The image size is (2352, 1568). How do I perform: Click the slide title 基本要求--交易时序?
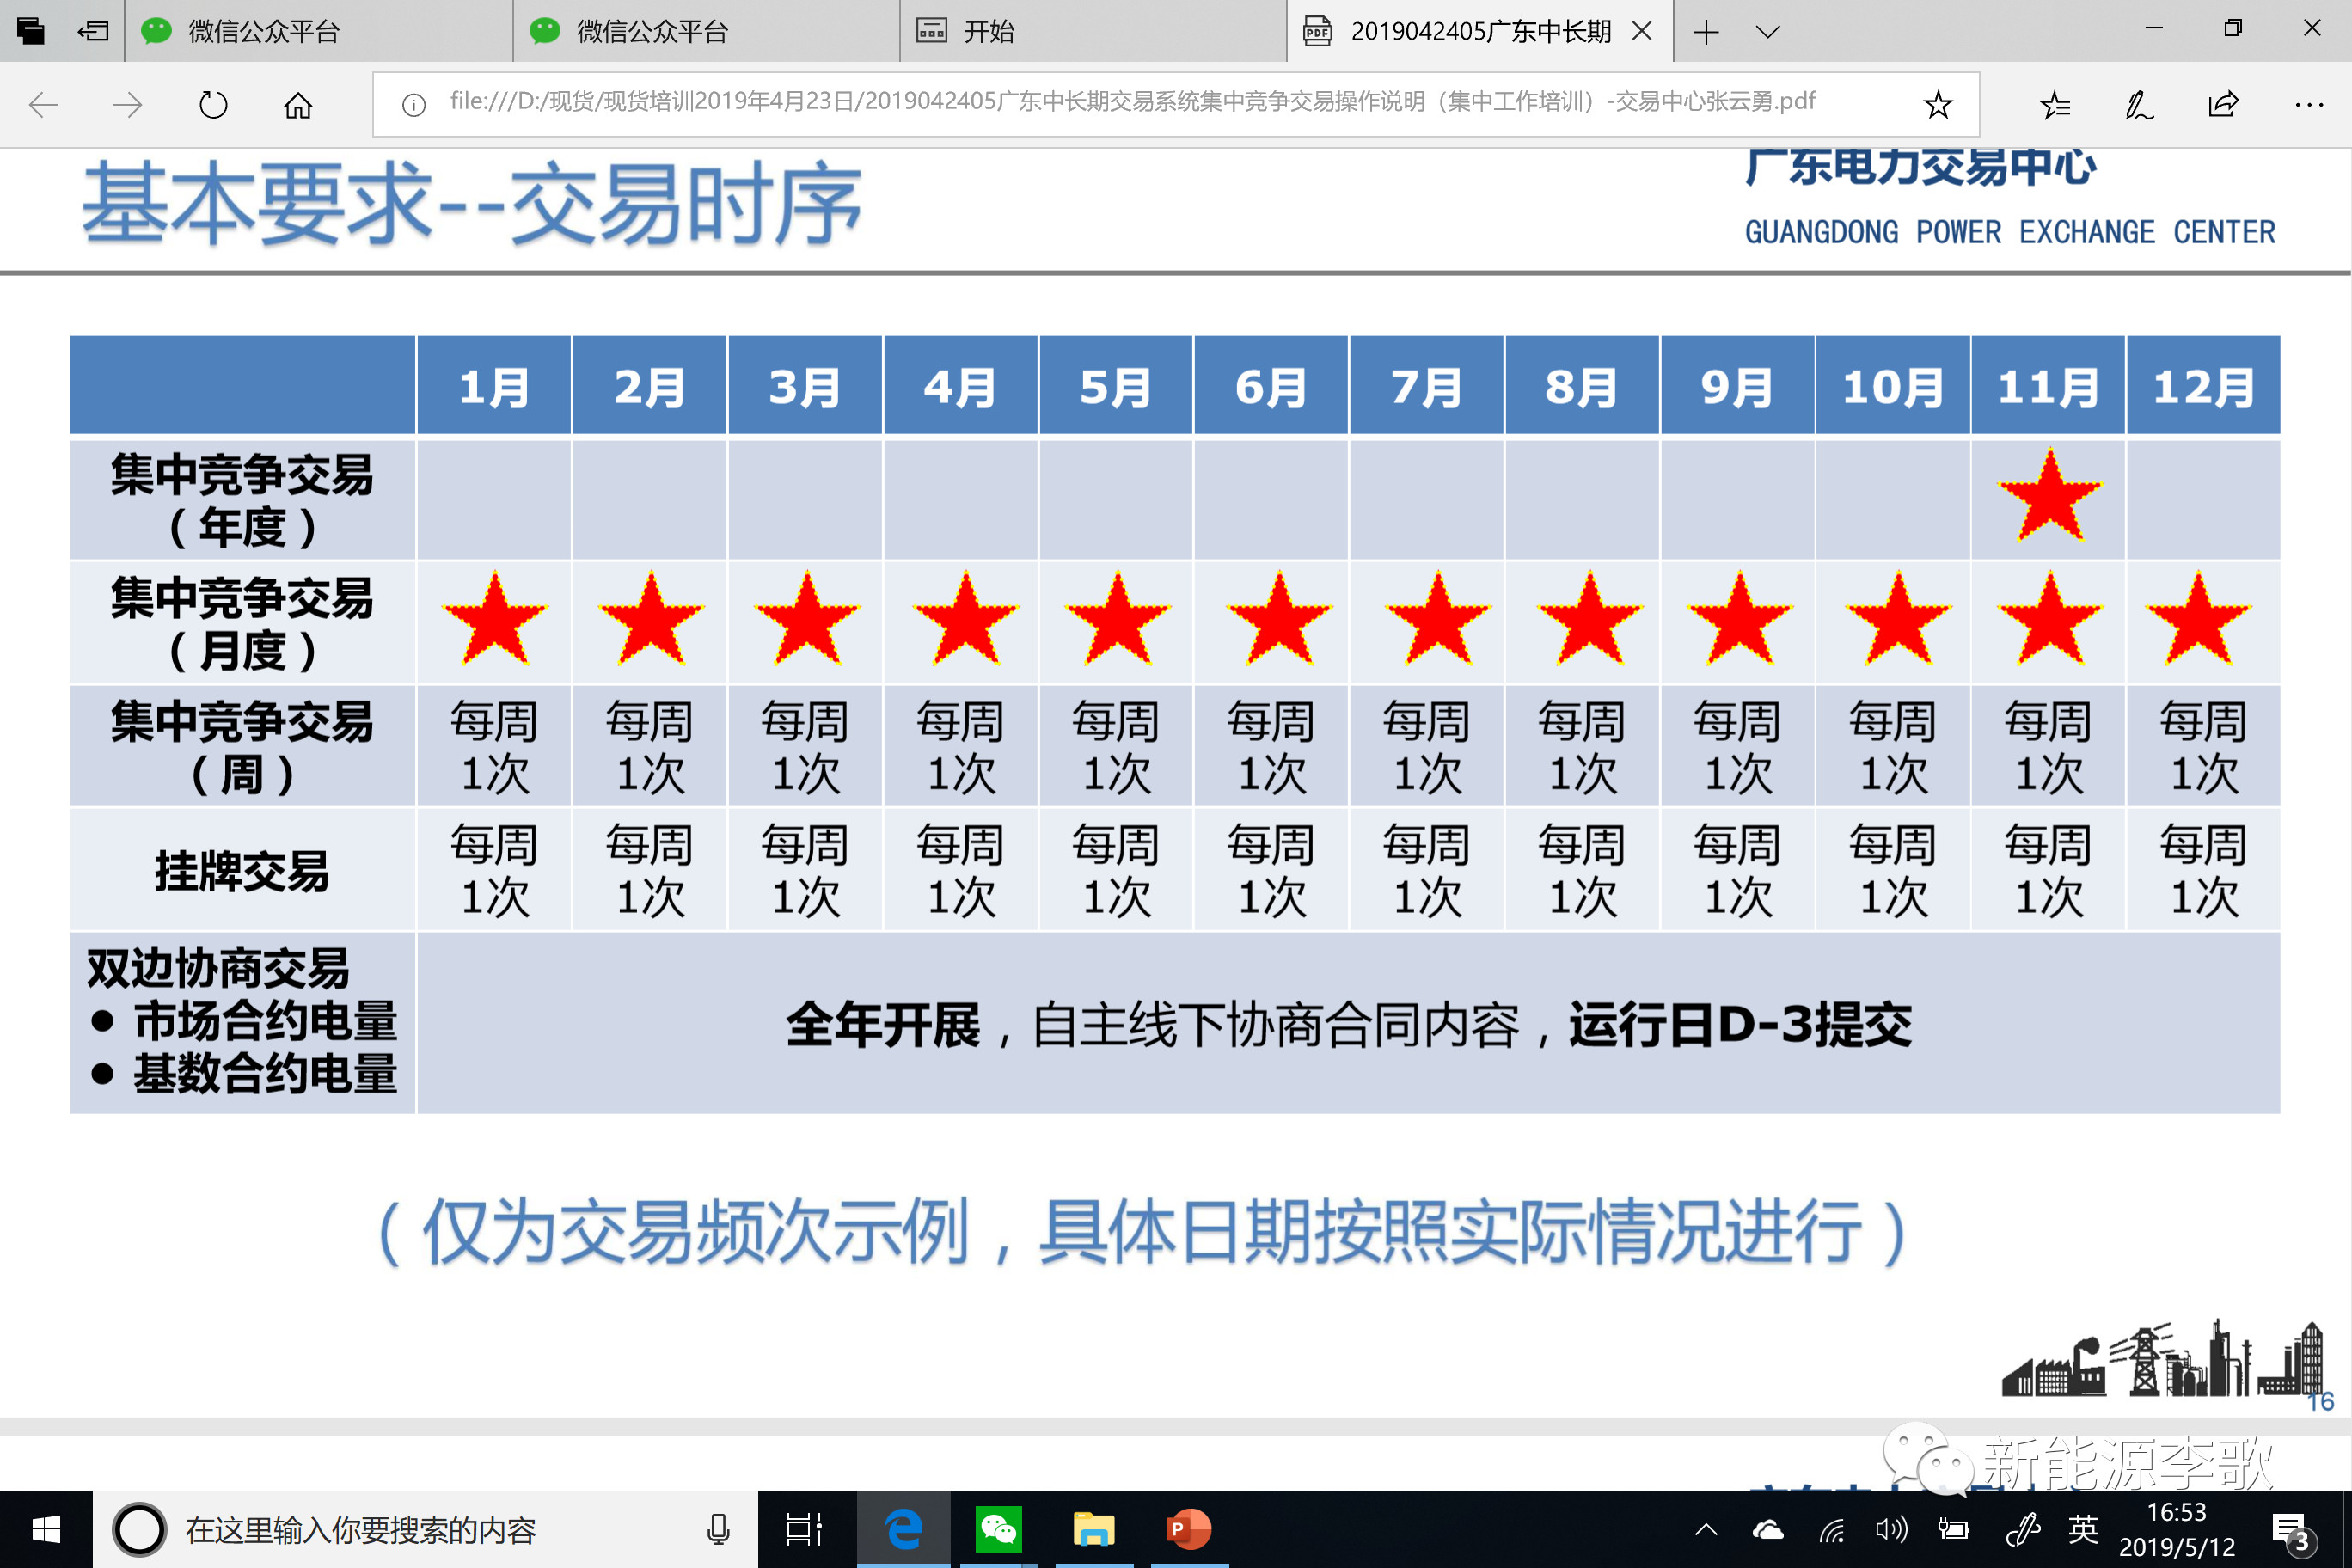pyautogui.click(x=470, y=203)
